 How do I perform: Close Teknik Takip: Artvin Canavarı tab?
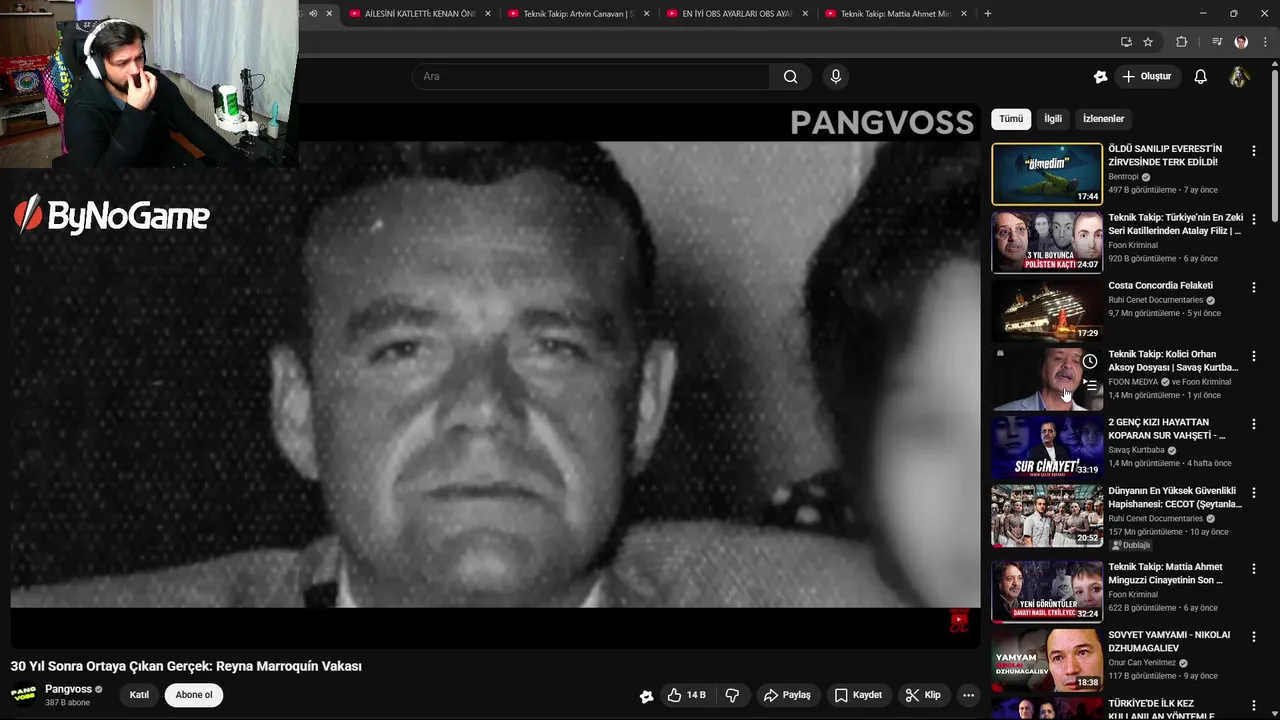click(x=646, y=13)
